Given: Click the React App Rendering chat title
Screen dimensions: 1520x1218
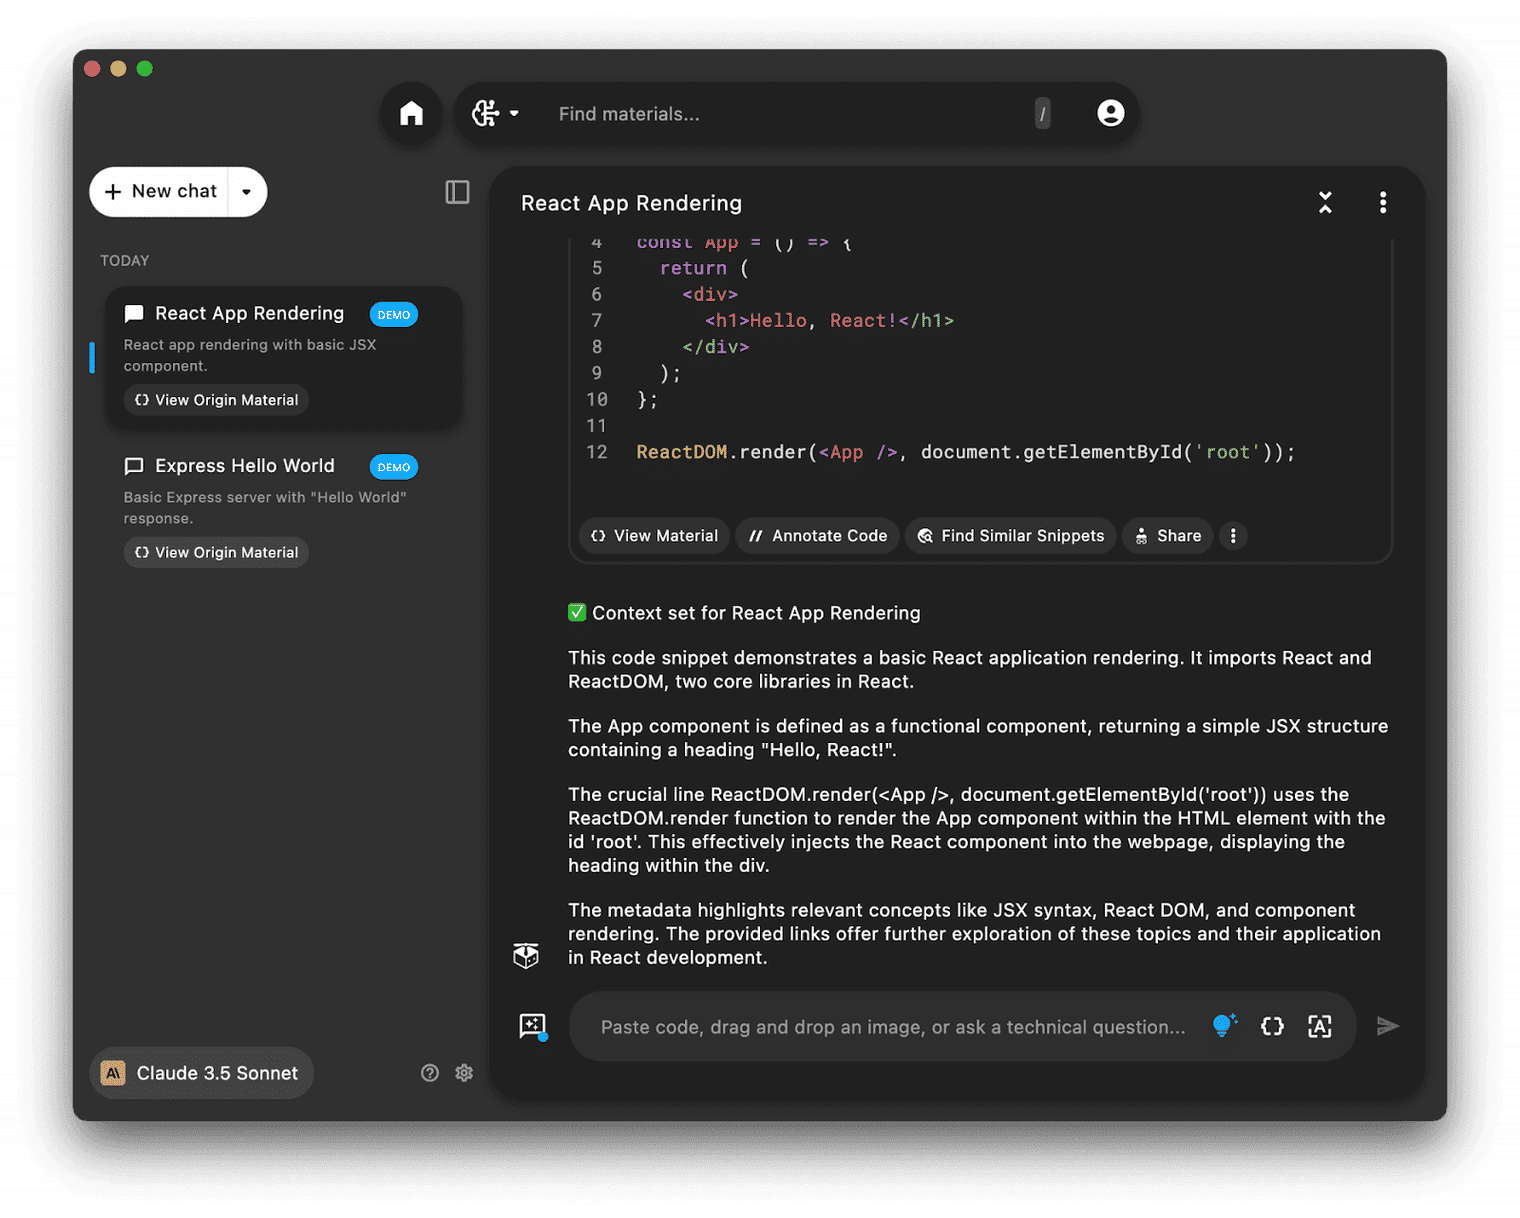Looking at the screenshot, I should (x=631, y=203).
